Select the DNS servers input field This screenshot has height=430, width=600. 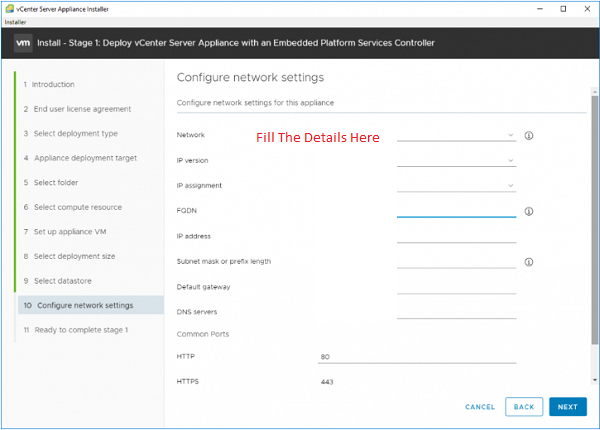click(457, 312)
